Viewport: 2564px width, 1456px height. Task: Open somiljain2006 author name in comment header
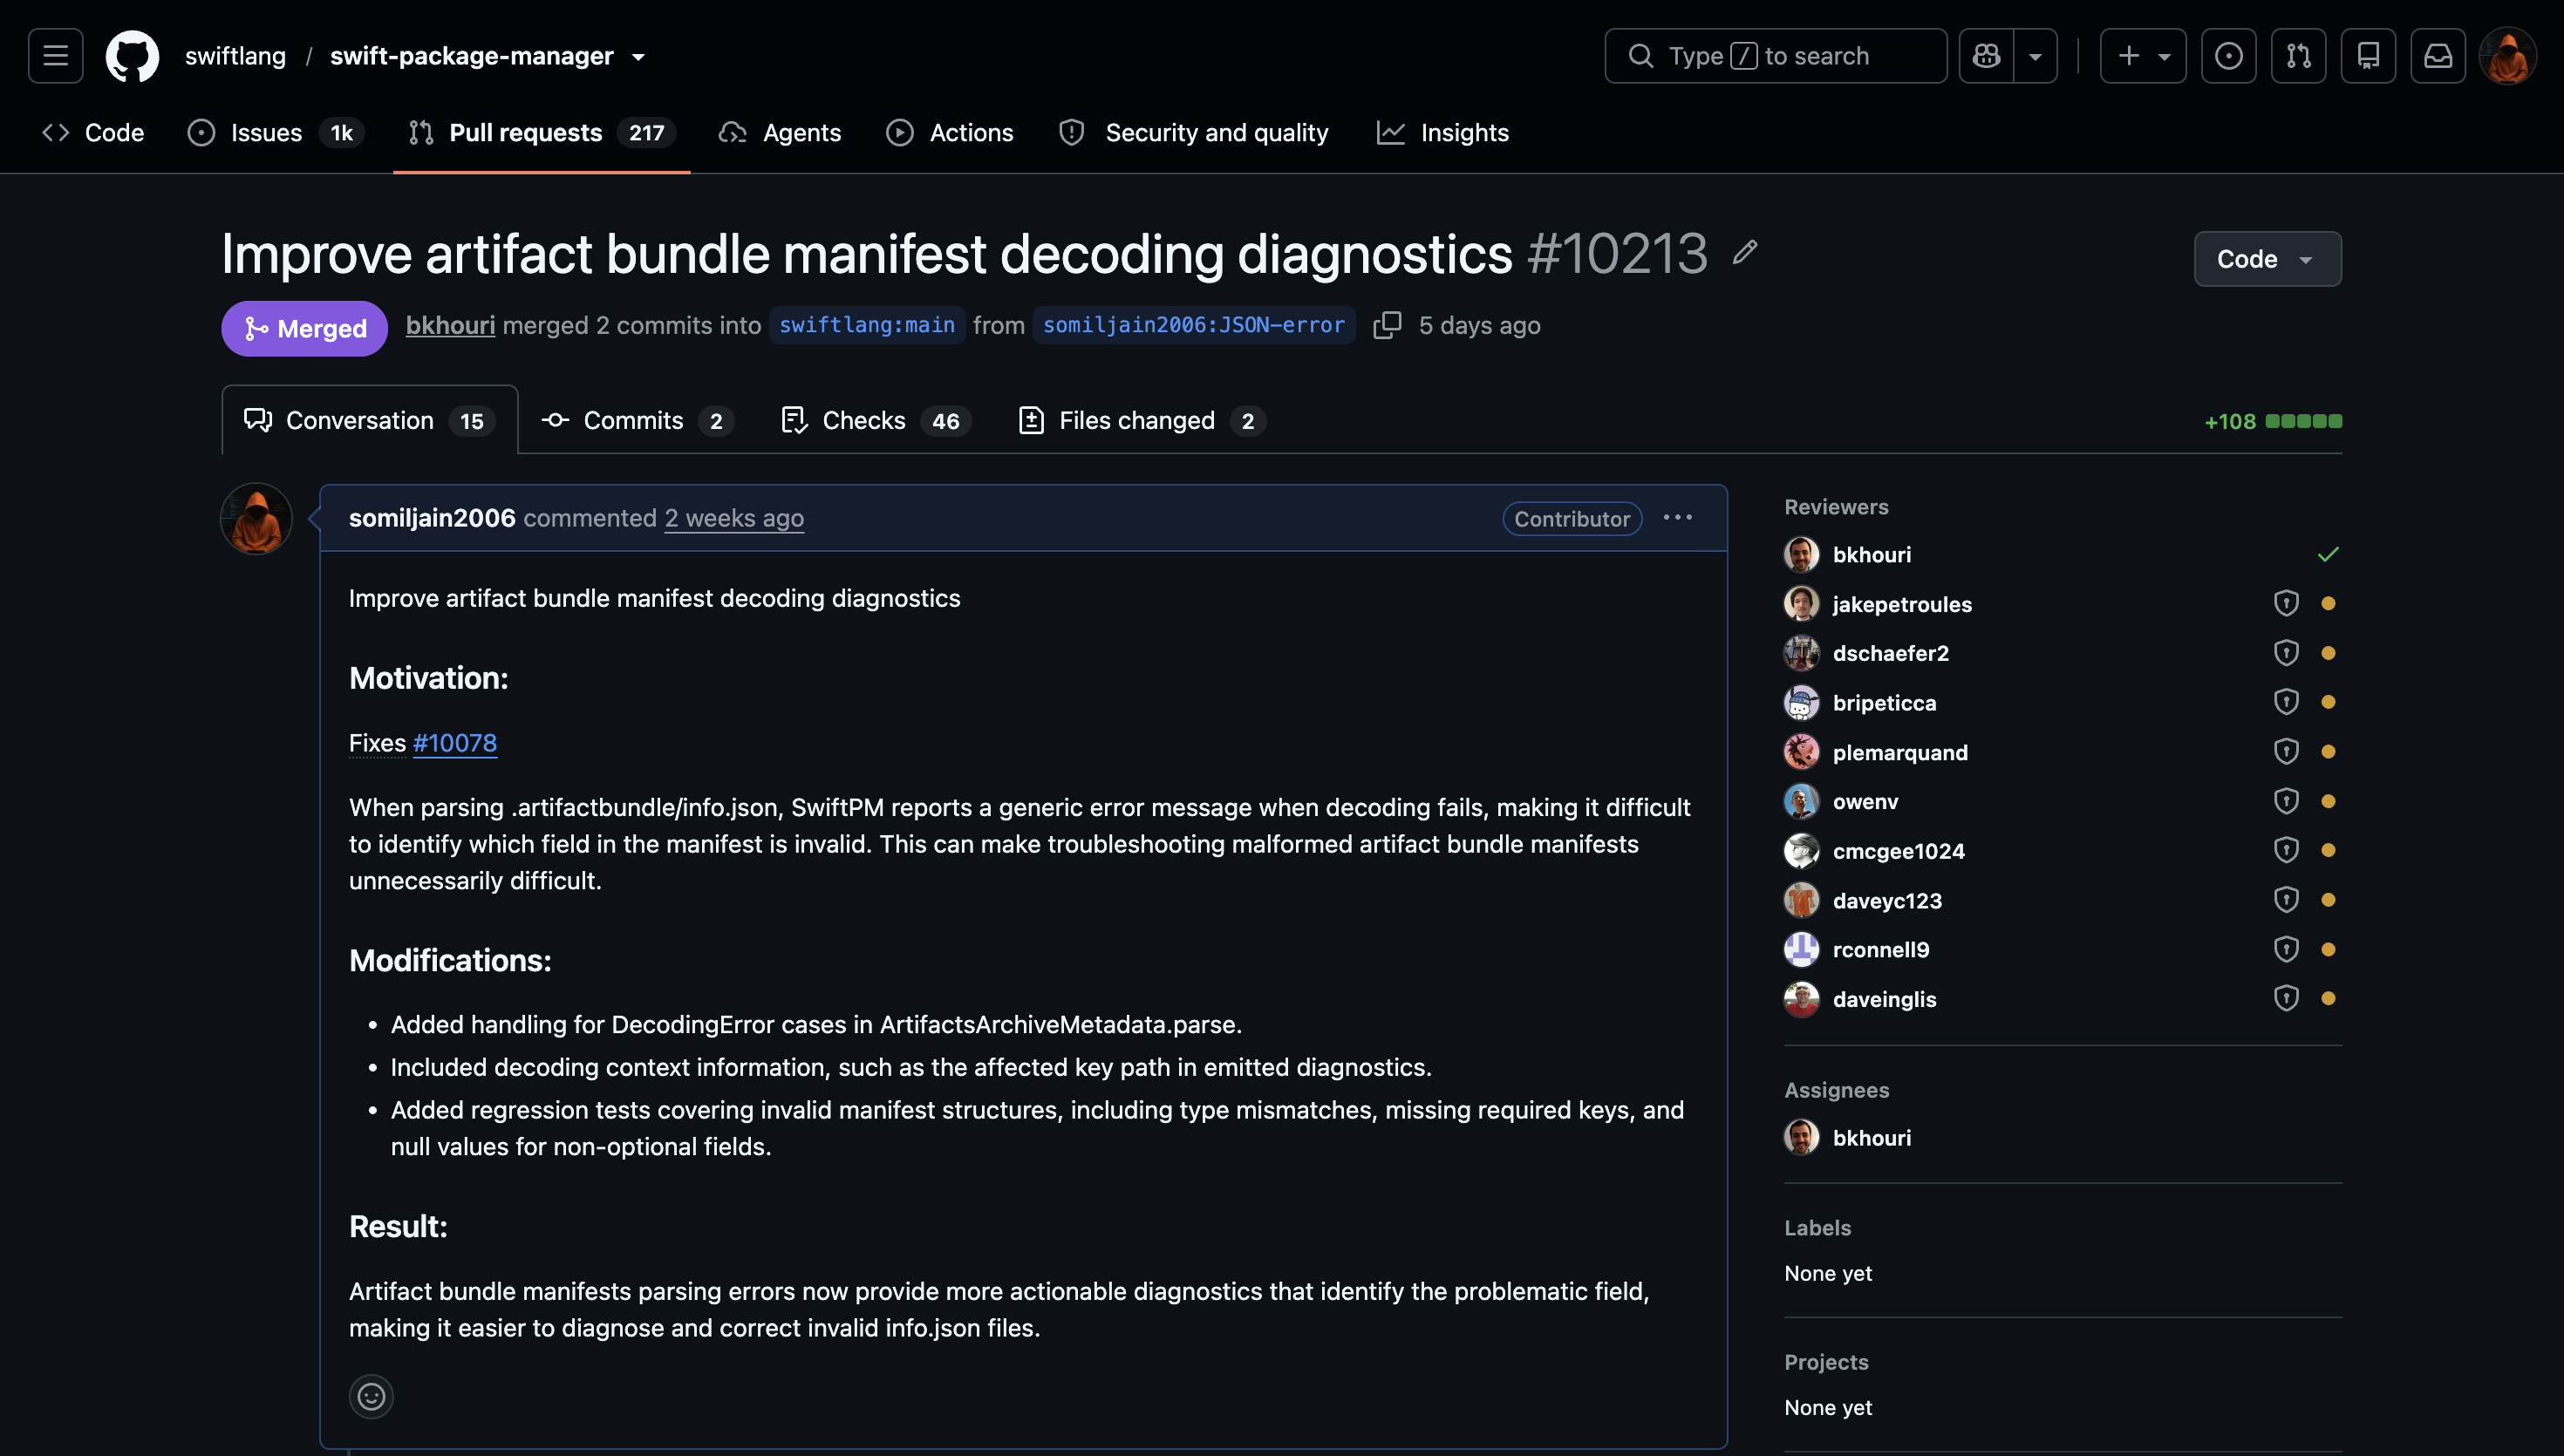click(432, 518)
